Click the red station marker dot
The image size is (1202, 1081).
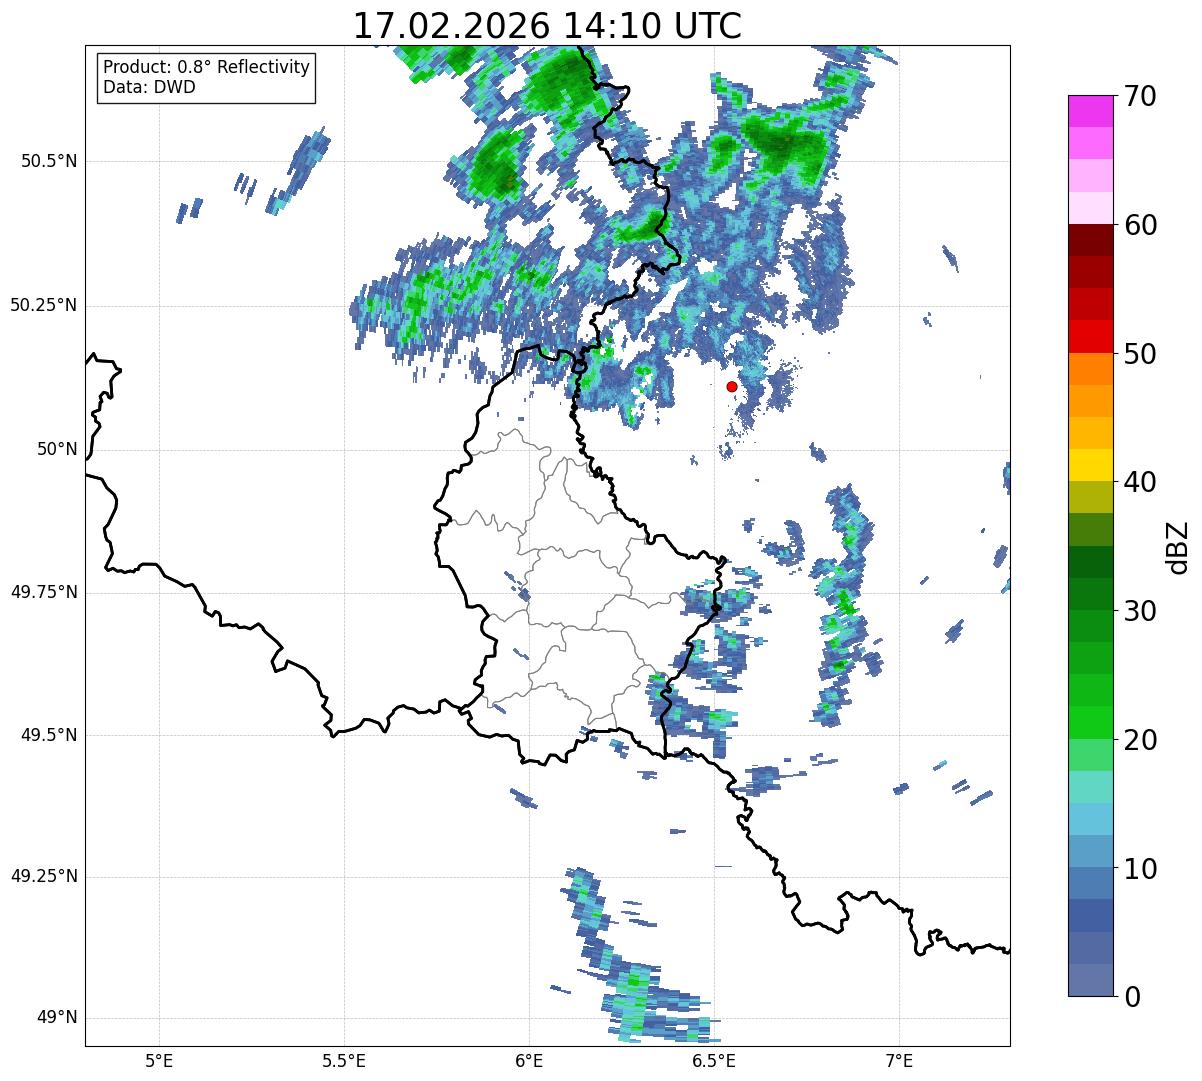click(x=732, y=386)
